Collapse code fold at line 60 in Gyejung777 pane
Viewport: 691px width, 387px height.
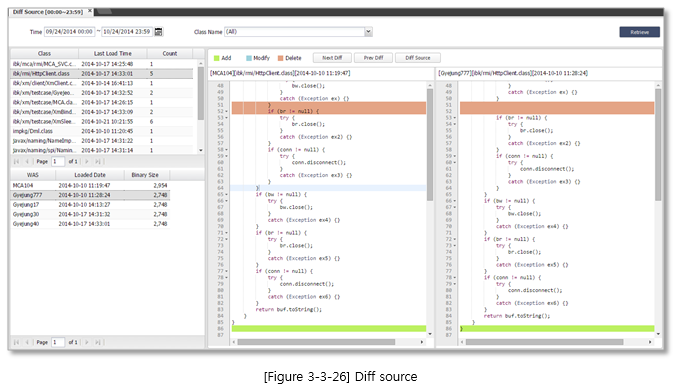tap(455, 163)
